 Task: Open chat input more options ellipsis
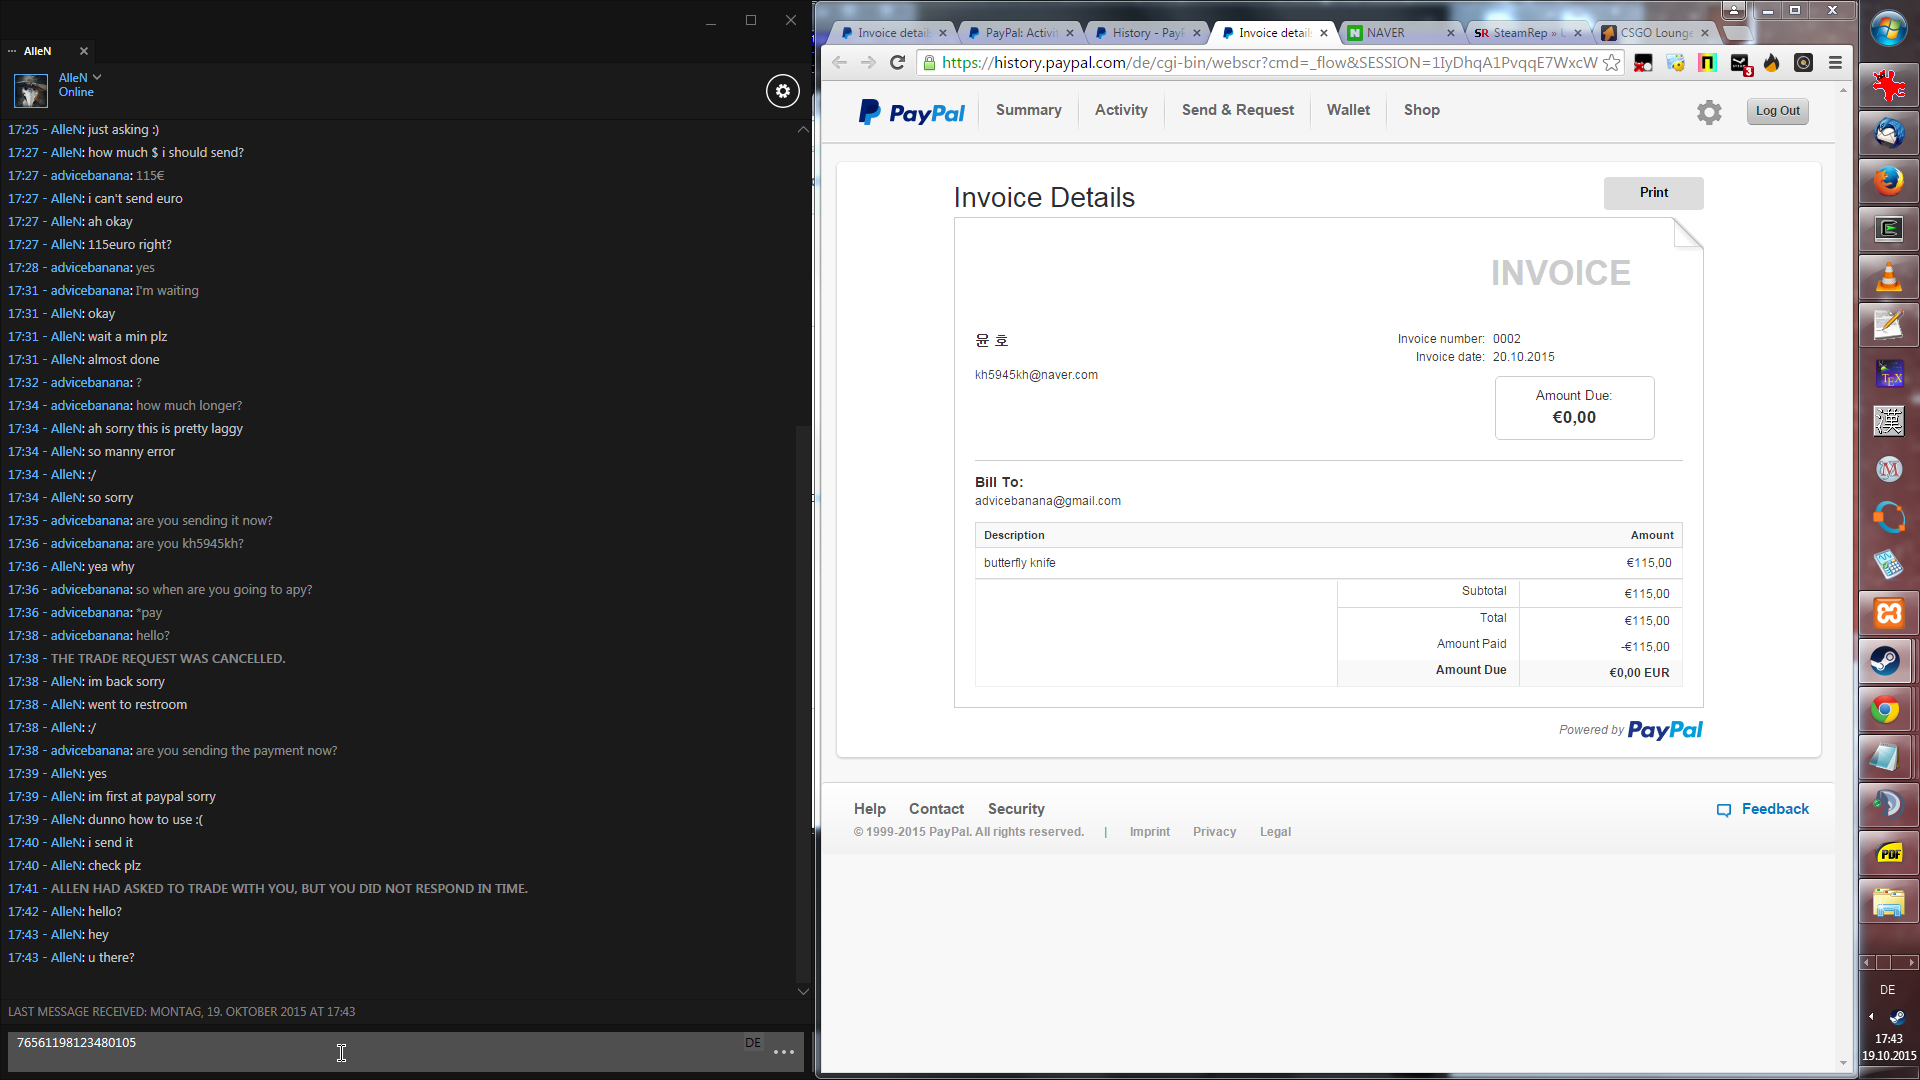tap(784, 1052)
